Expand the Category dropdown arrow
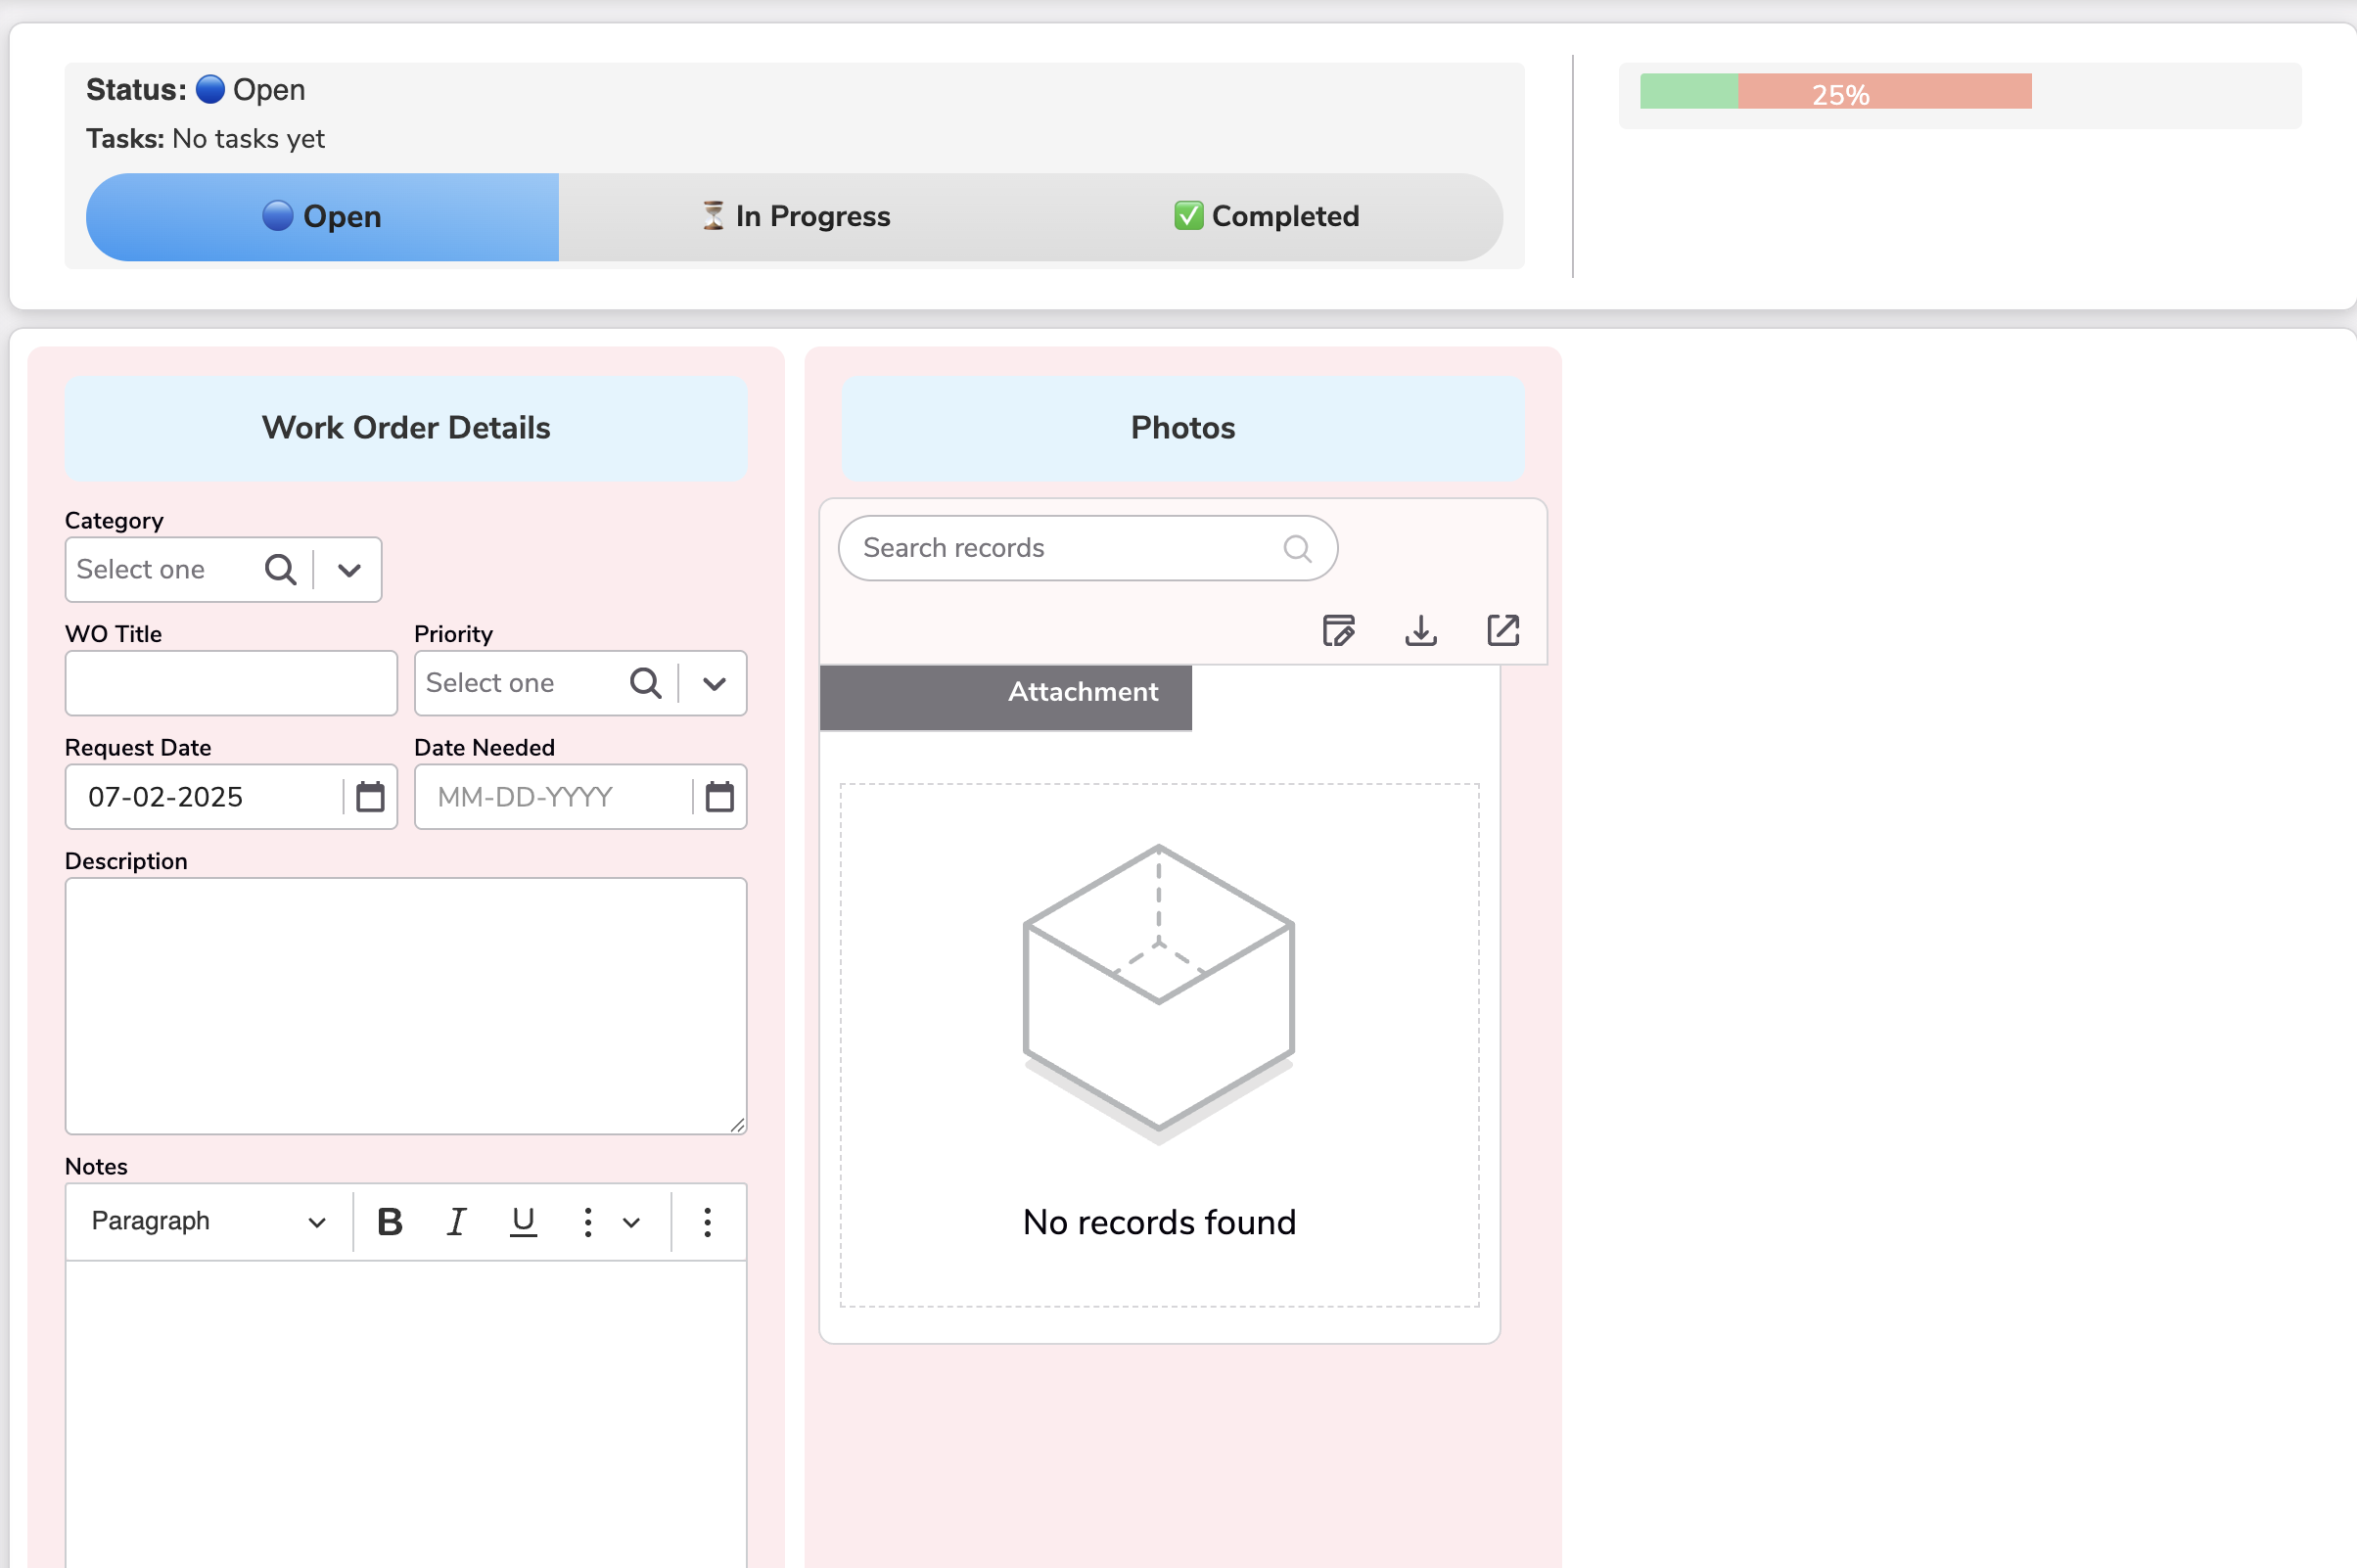Image resolution: width=2357 pixels, height=1568 pixels. tap(348, 570)
